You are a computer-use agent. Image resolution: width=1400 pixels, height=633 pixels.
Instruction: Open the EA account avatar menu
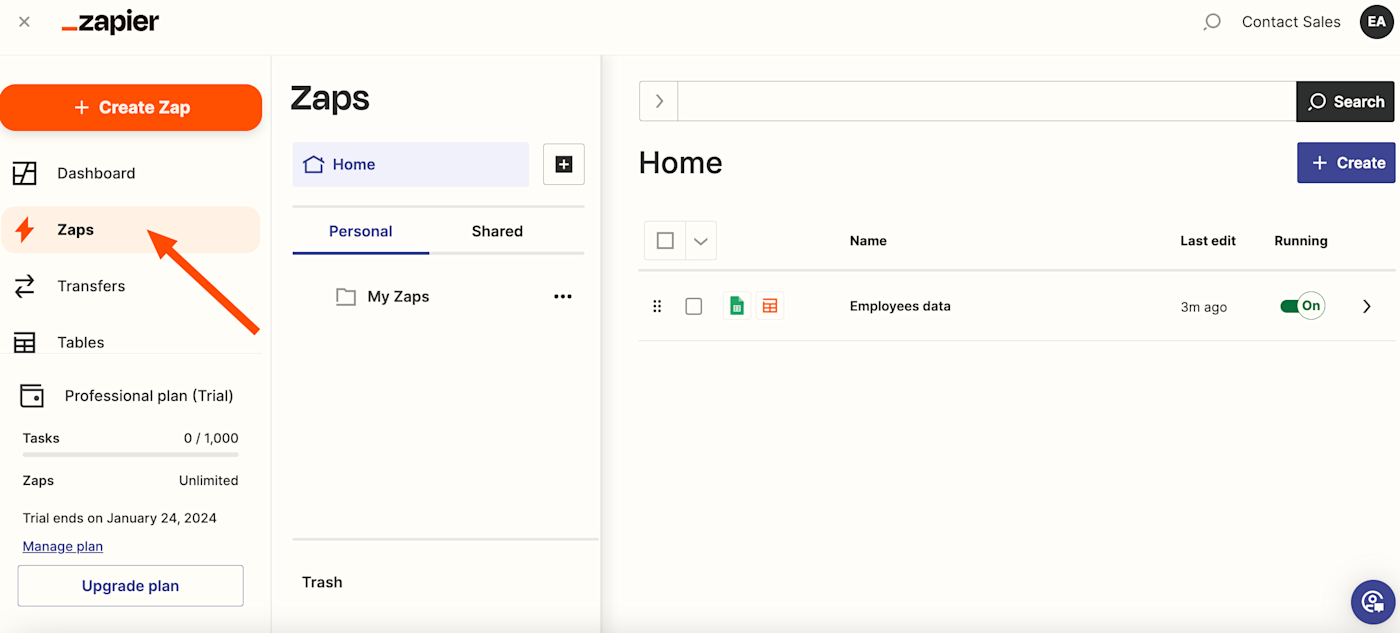point(1377,22)
